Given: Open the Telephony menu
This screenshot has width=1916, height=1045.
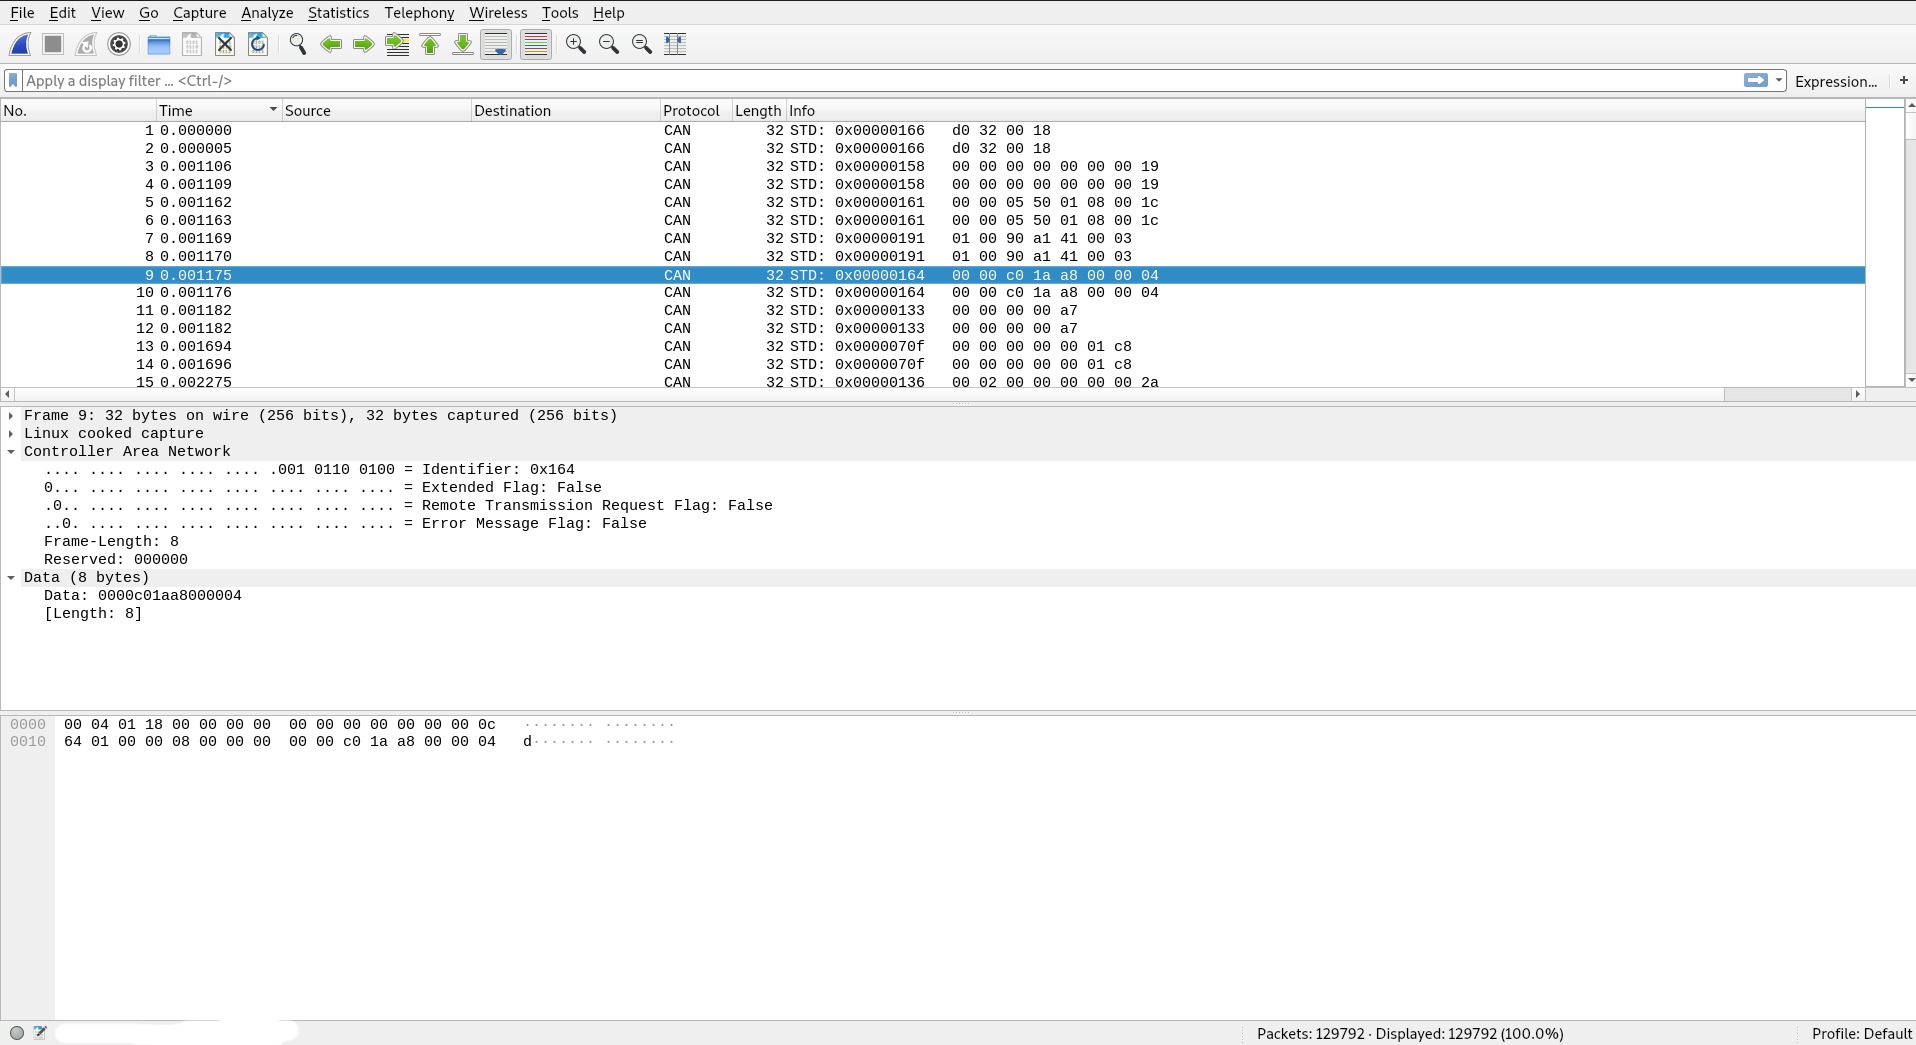Looking at the screenshot, I should (419, 13).
